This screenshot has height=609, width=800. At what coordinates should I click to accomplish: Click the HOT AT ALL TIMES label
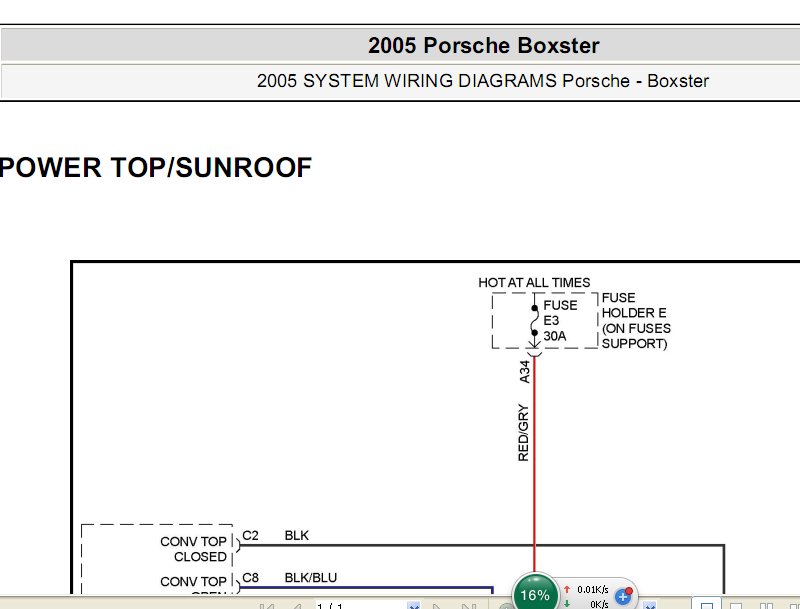pos(534,283)
